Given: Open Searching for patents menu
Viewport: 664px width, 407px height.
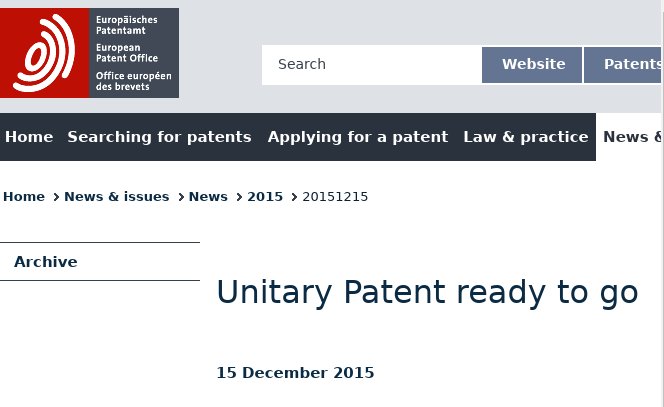Looking at the screenshot, I should tap(160, 137).
